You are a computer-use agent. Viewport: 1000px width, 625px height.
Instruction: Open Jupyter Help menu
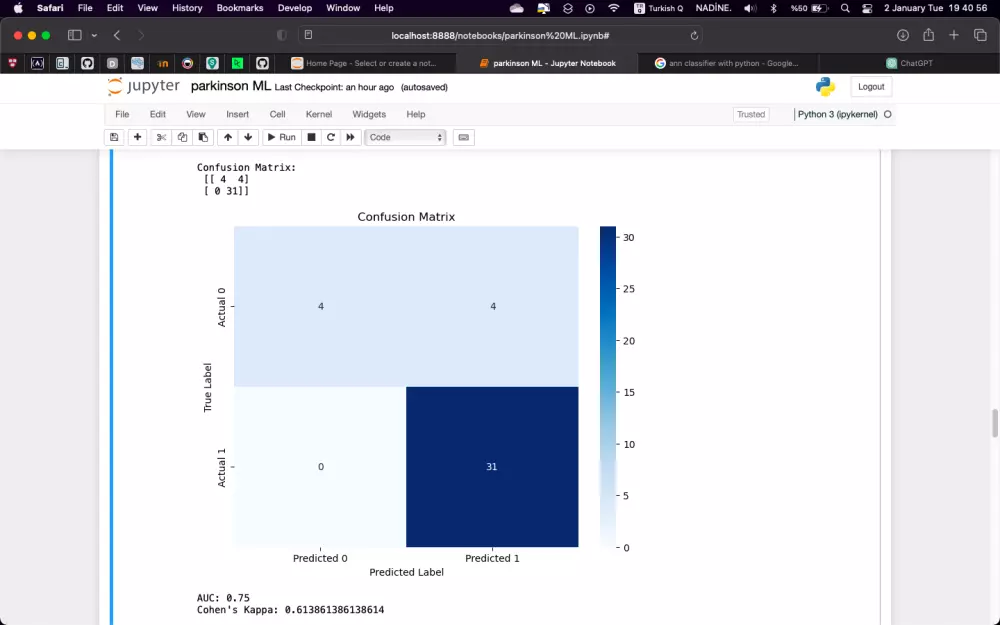(416, 114)
